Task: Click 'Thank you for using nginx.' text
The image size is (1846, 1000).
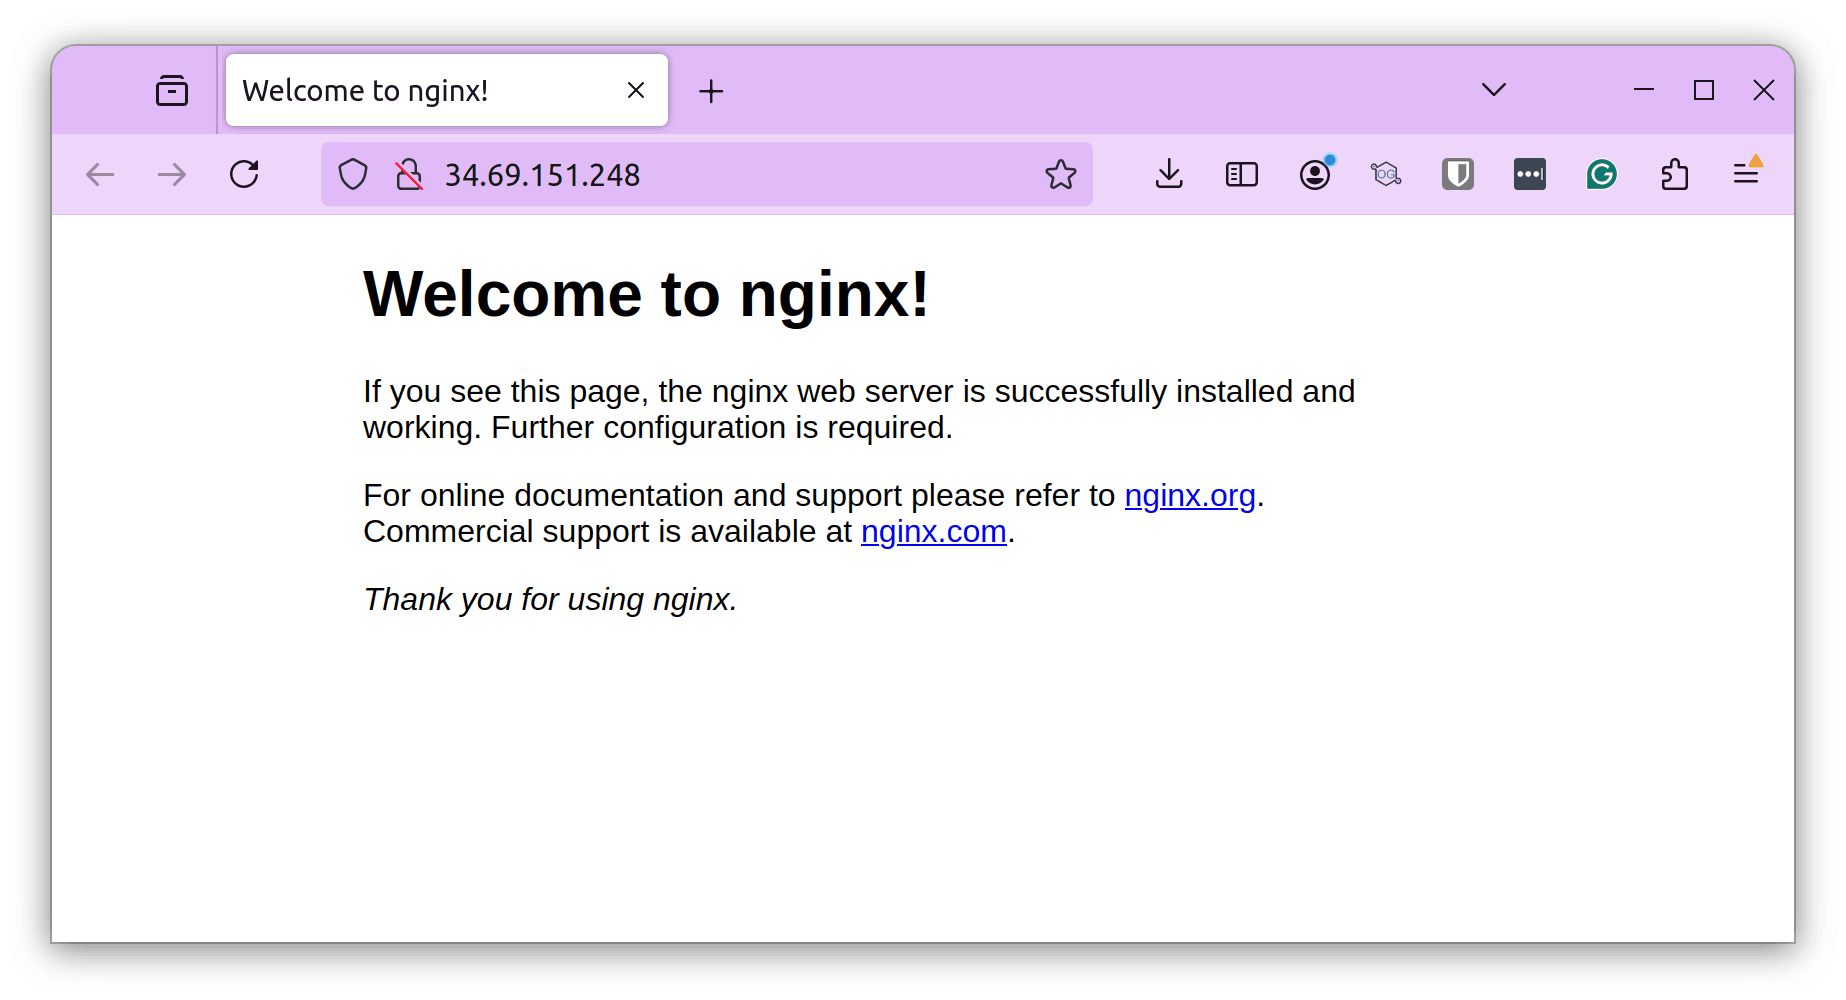Action: click(x=550, y=599)
